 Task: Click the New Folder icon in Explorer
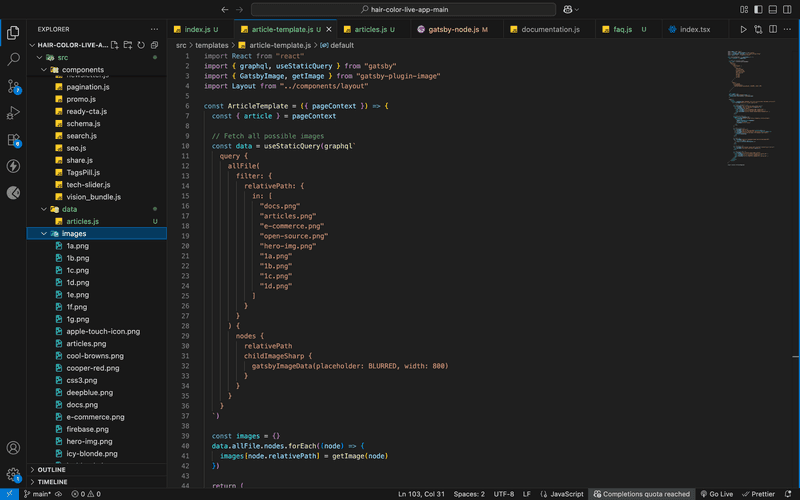128,45
